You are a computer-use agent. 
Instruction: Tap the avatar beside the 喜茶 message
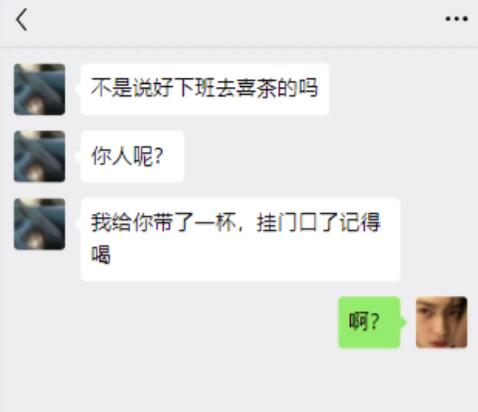39,89
